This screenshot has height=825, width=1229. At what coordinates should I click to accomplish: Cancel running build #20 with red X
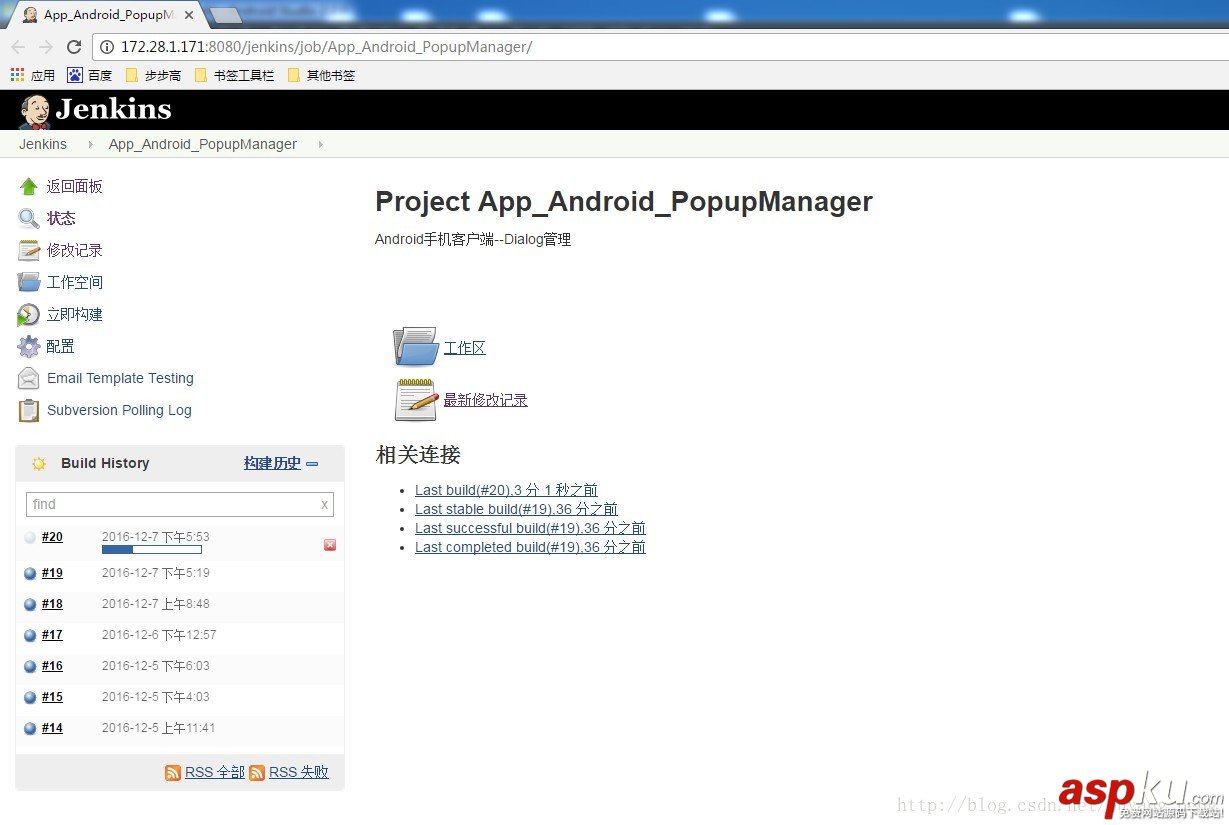click(330, 545)
